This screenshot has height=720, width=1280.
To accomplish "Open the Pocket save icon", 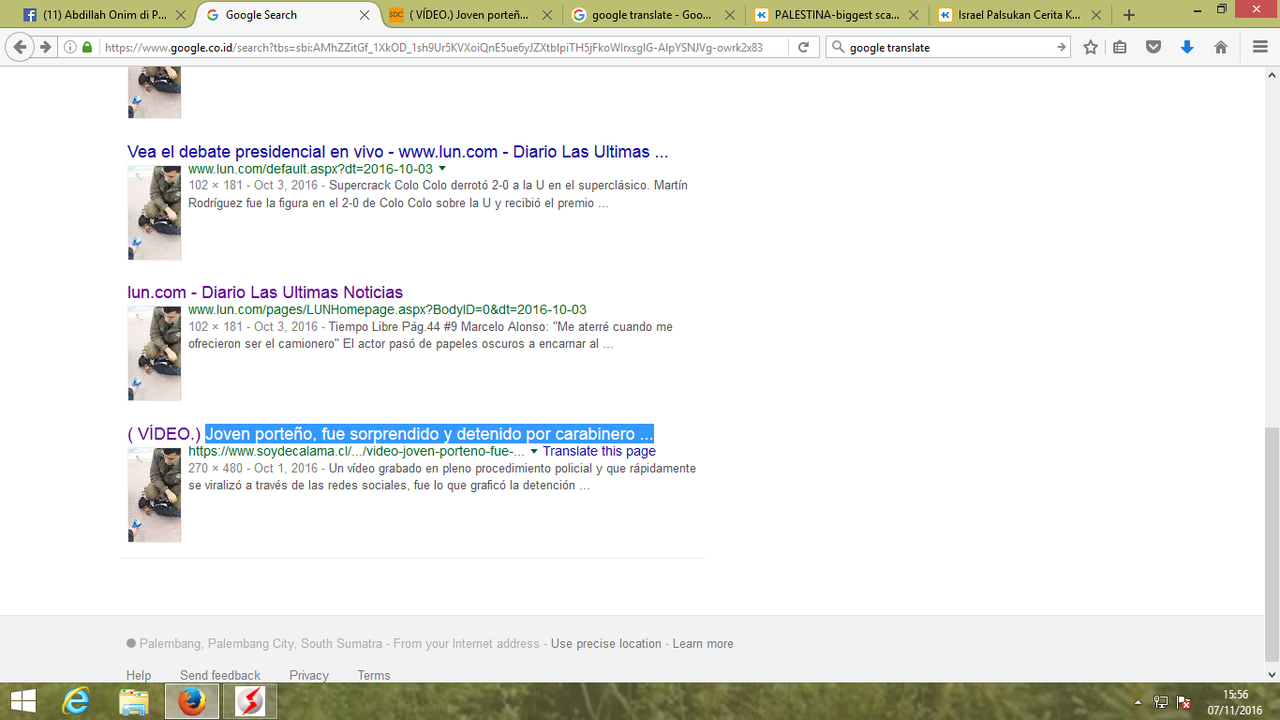I will tap(1154, 47).
